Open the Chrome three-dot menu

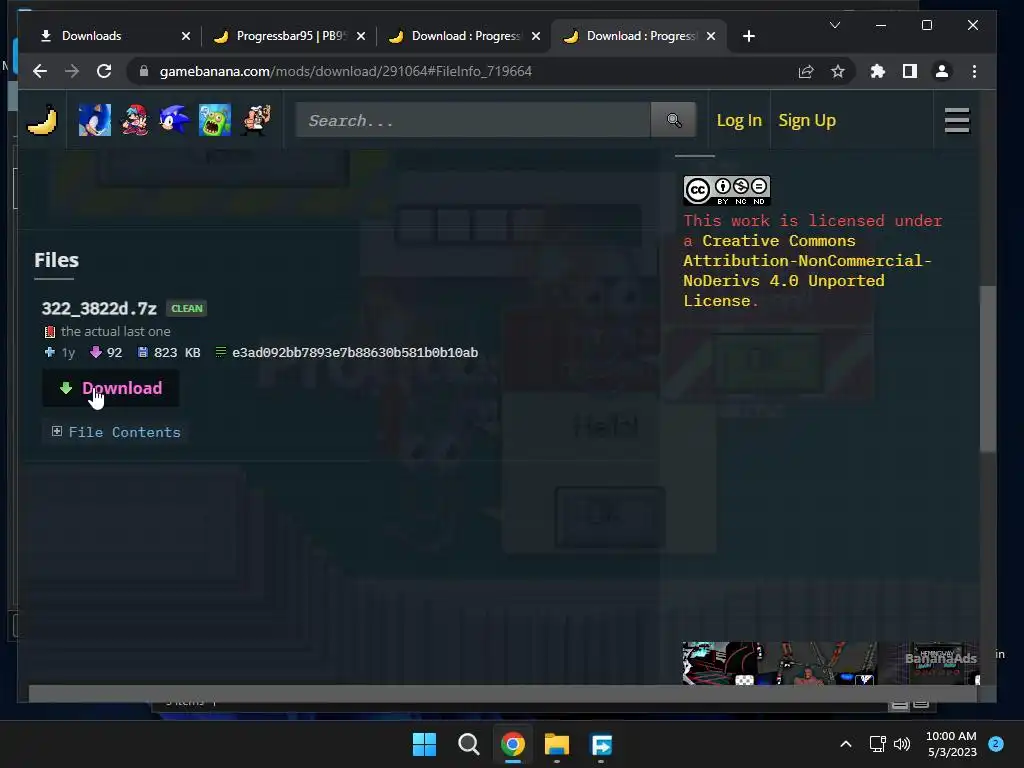coord(974,71)
